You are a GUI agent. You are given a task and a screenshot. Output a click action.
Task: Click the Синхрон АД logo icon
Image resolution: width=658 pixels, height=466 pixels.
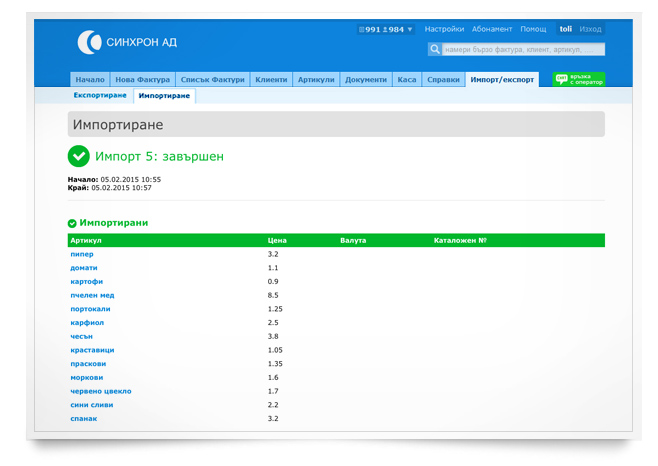tap(89, 41)
